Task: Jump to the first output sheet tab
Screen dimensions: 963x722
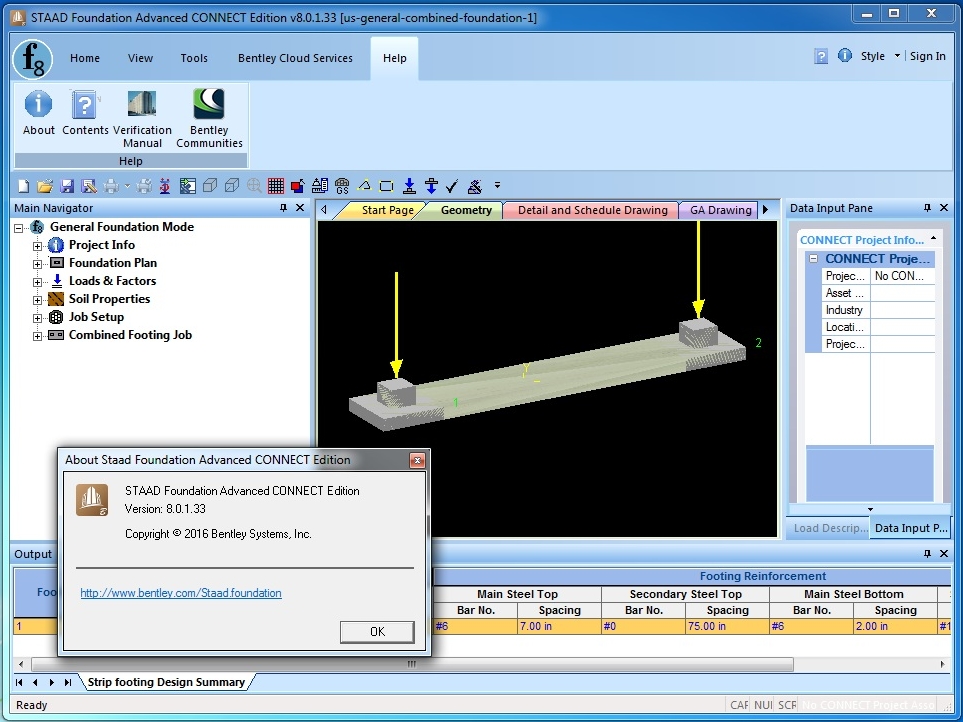Action: [x=19, y=682]
